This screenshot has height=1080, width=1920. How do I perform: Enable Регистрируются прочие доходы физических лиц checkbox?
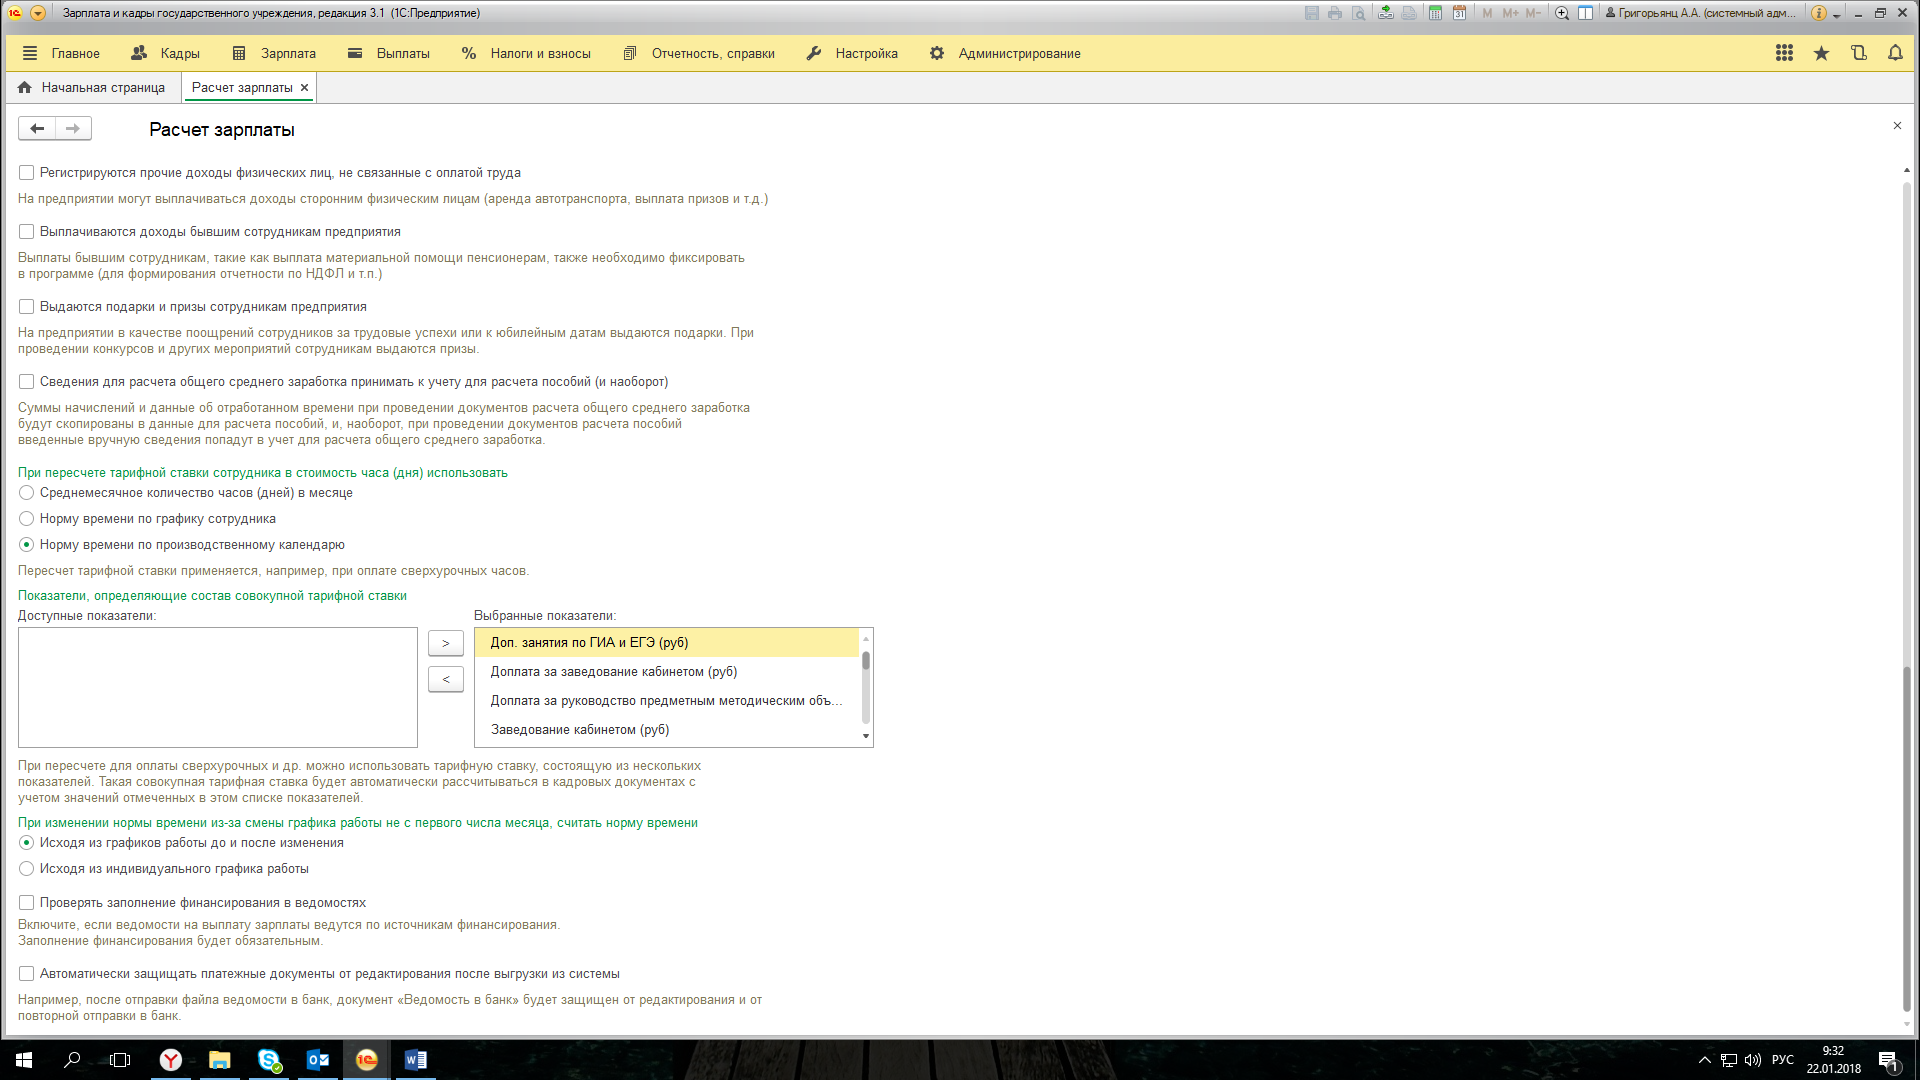(x=27, y=173)
